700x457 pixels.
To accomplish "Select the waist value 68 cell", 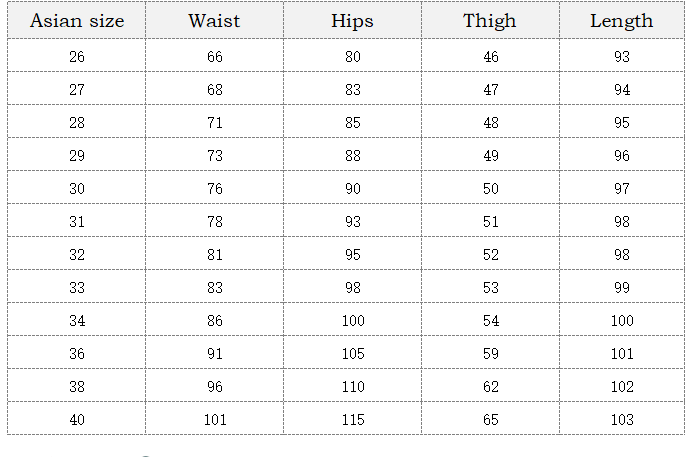I will (x=214, y=90).
